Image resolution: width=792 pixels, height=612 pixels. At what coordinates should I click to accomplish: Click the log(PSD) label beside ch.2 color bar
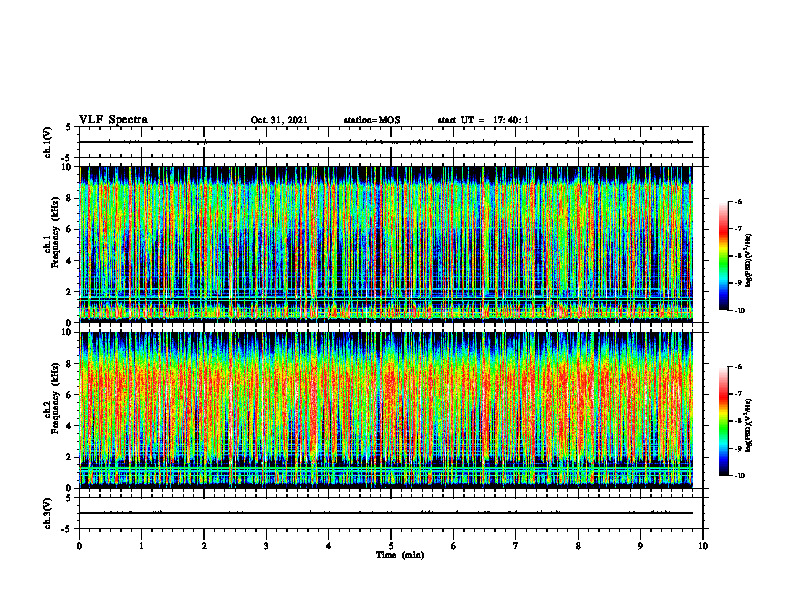pyautogui.click(x=749, y=424)
